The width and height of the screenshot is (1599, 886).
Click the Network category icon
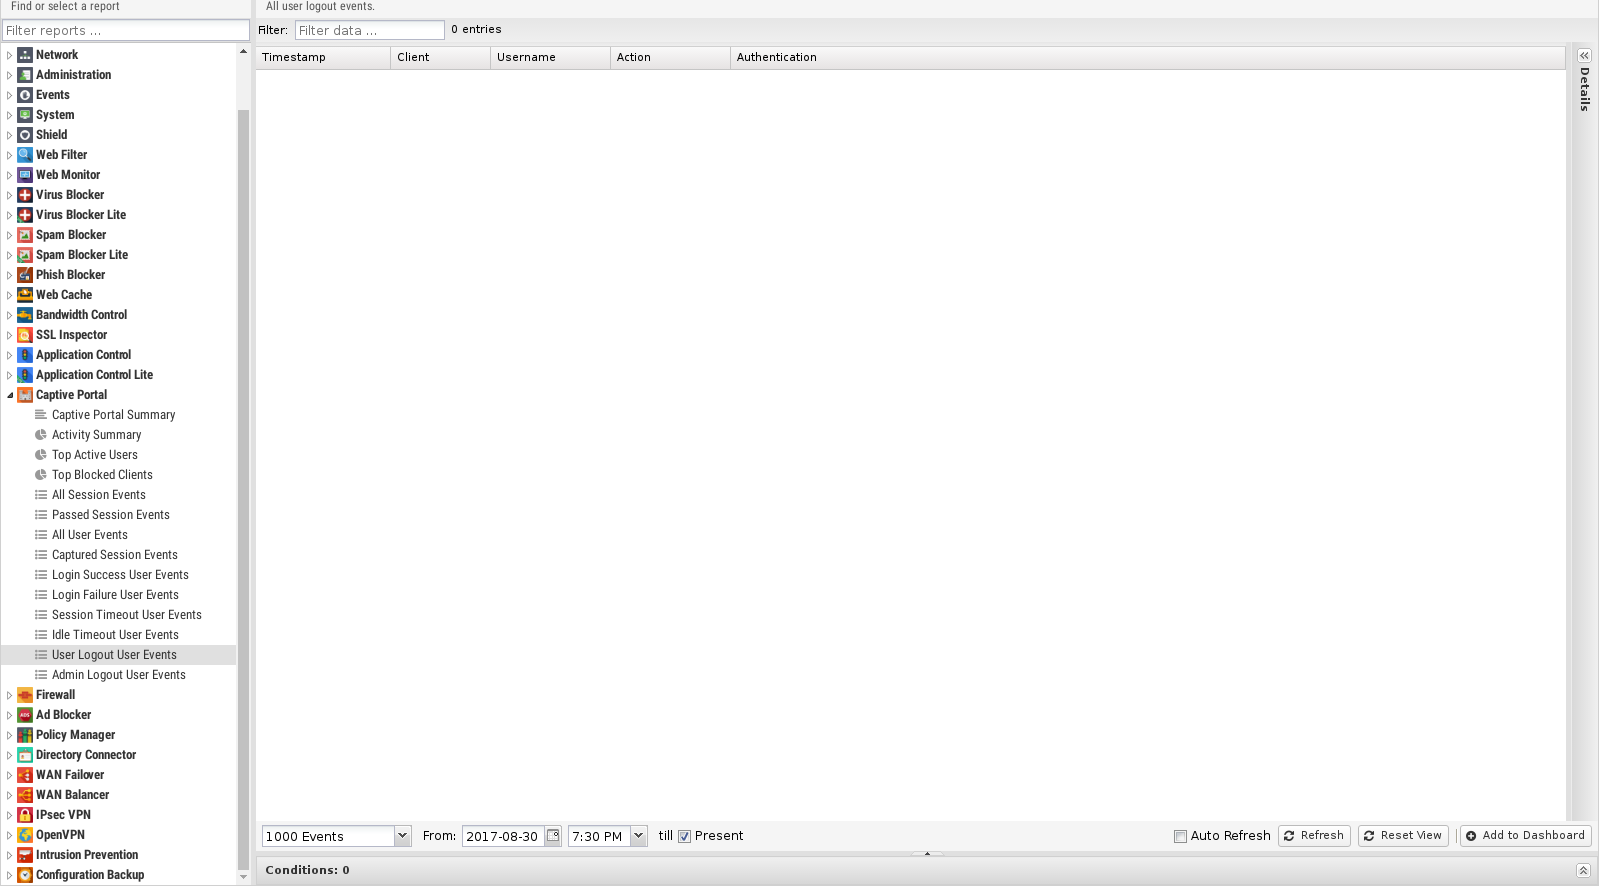(25, 55)
